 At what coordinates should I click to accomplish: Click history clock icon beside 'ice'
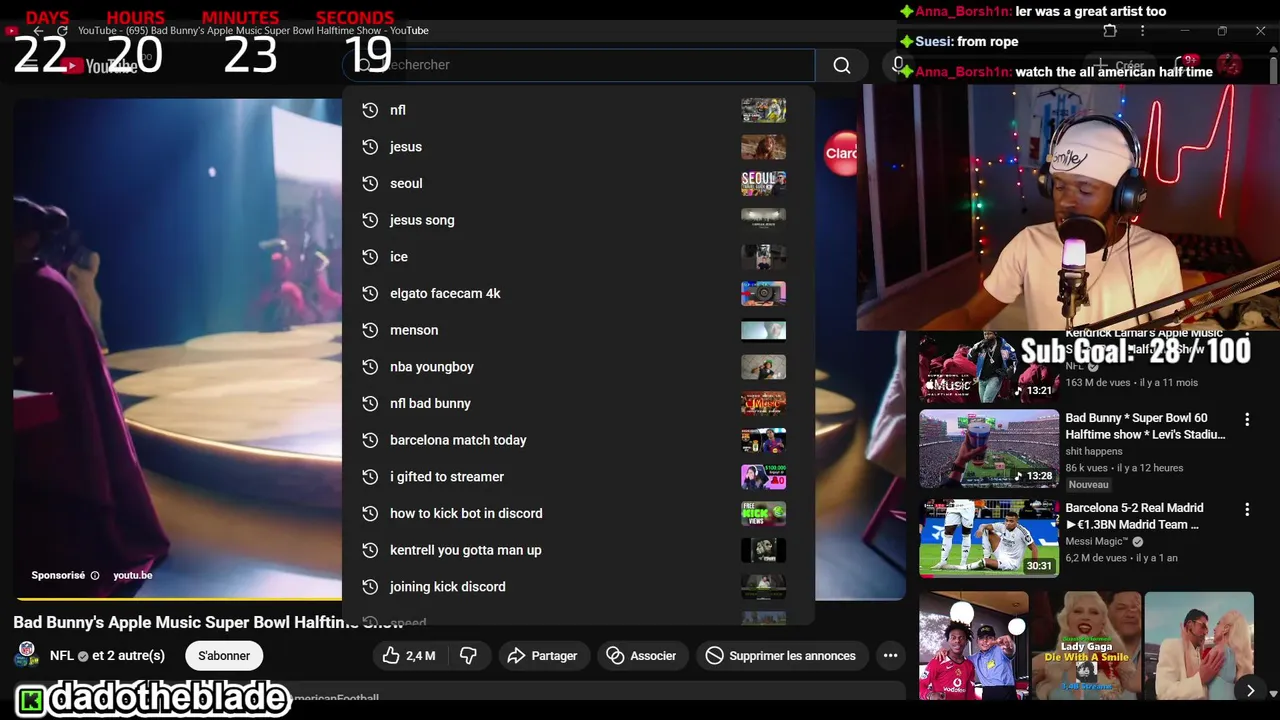pos(370,257)
